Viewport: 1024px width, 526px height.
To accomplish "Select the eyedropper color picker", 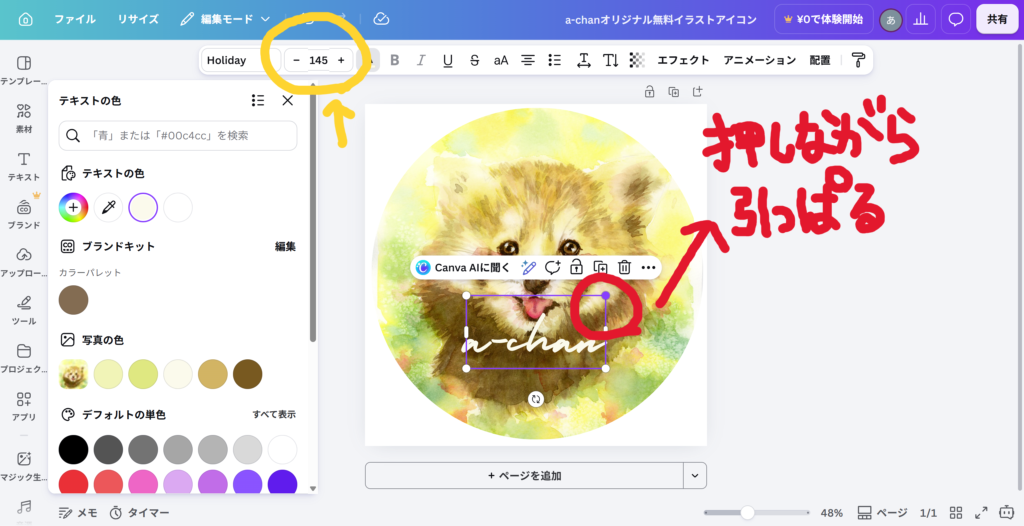I will tap(108, 207).
